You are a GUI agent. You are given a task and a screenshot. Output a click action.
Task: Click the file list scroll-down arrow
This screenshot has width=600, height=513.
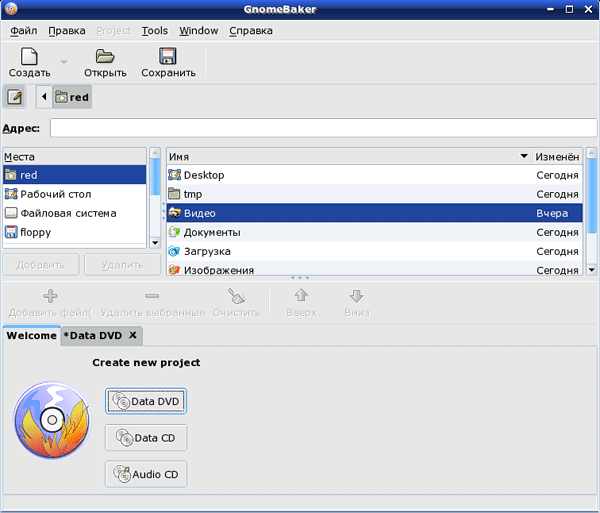592,270
